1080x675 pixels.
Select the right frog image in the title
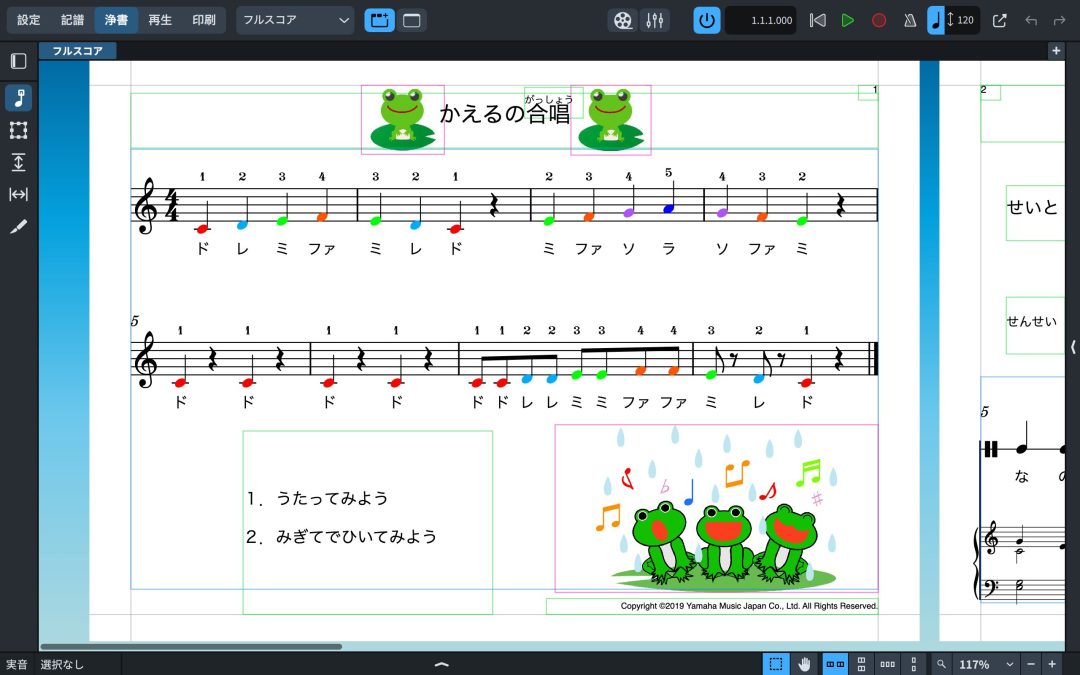(611, 119)
